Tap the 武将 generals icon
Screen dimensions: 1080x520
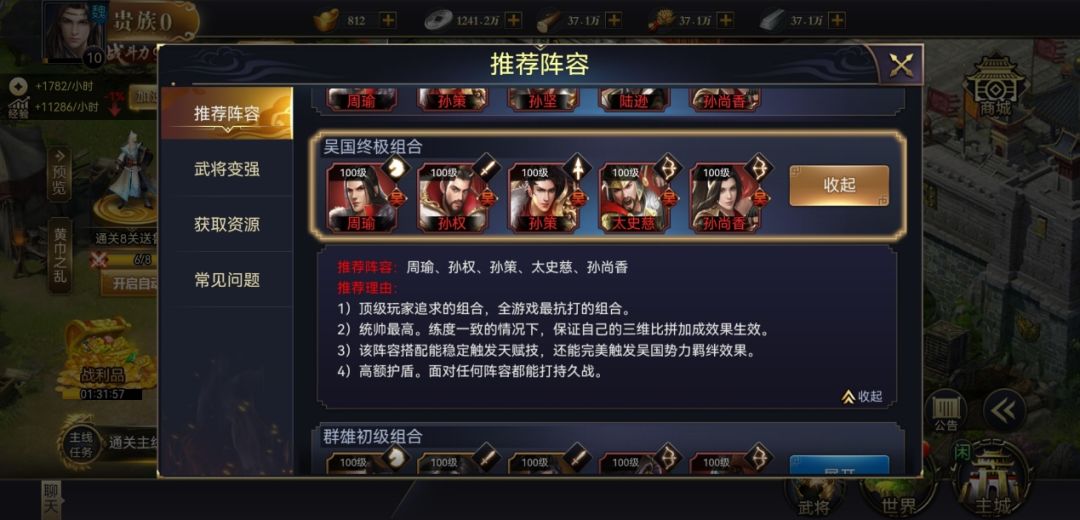[x=813, y=497]
